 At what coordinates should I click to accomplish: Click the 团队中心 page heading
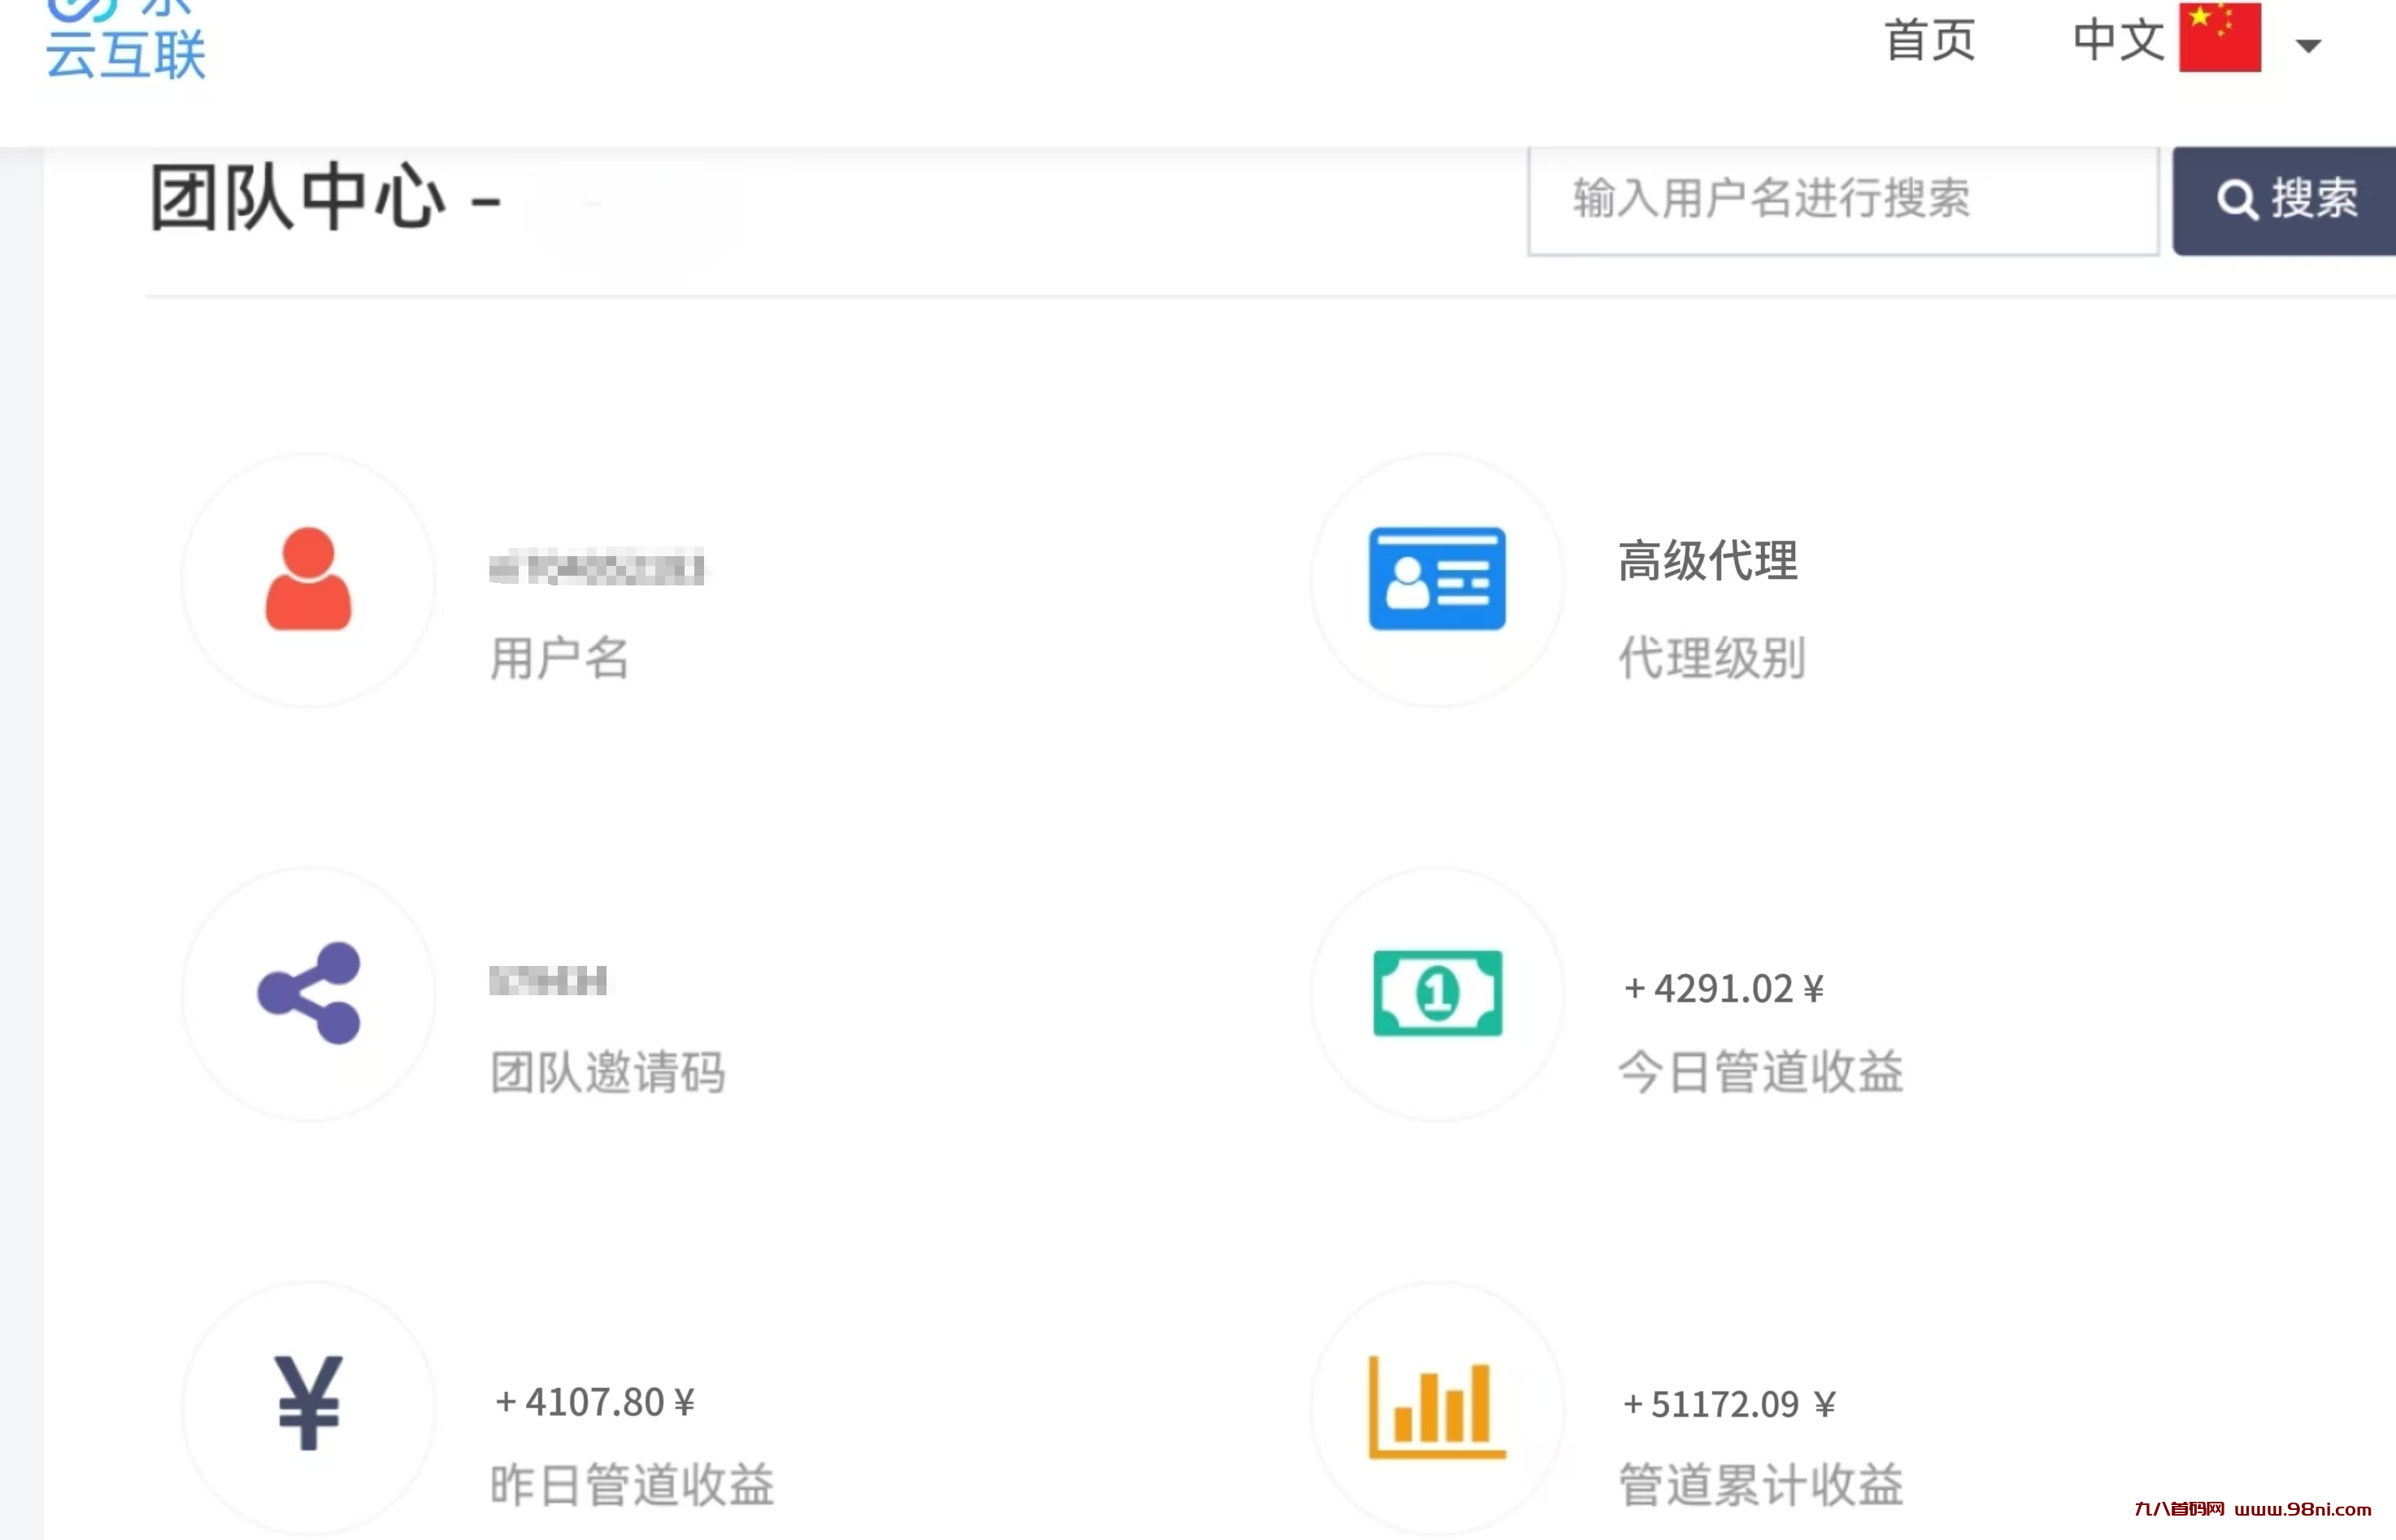298,198
